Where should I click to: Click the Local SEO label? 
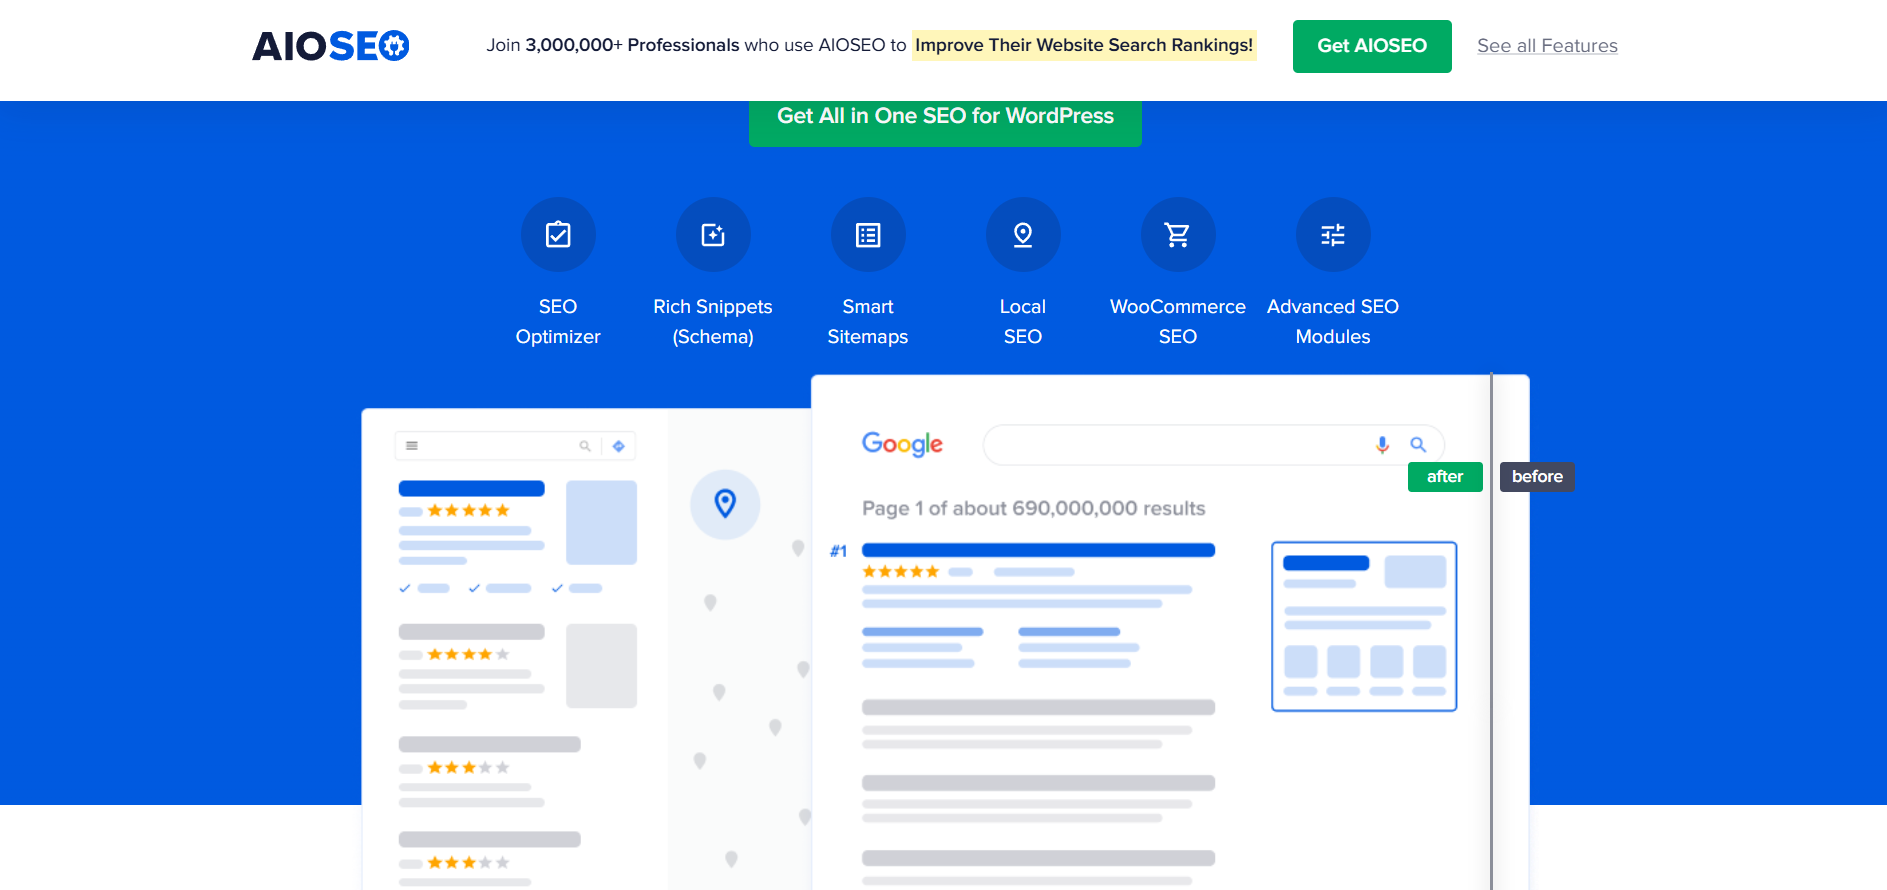(1023, 321)
